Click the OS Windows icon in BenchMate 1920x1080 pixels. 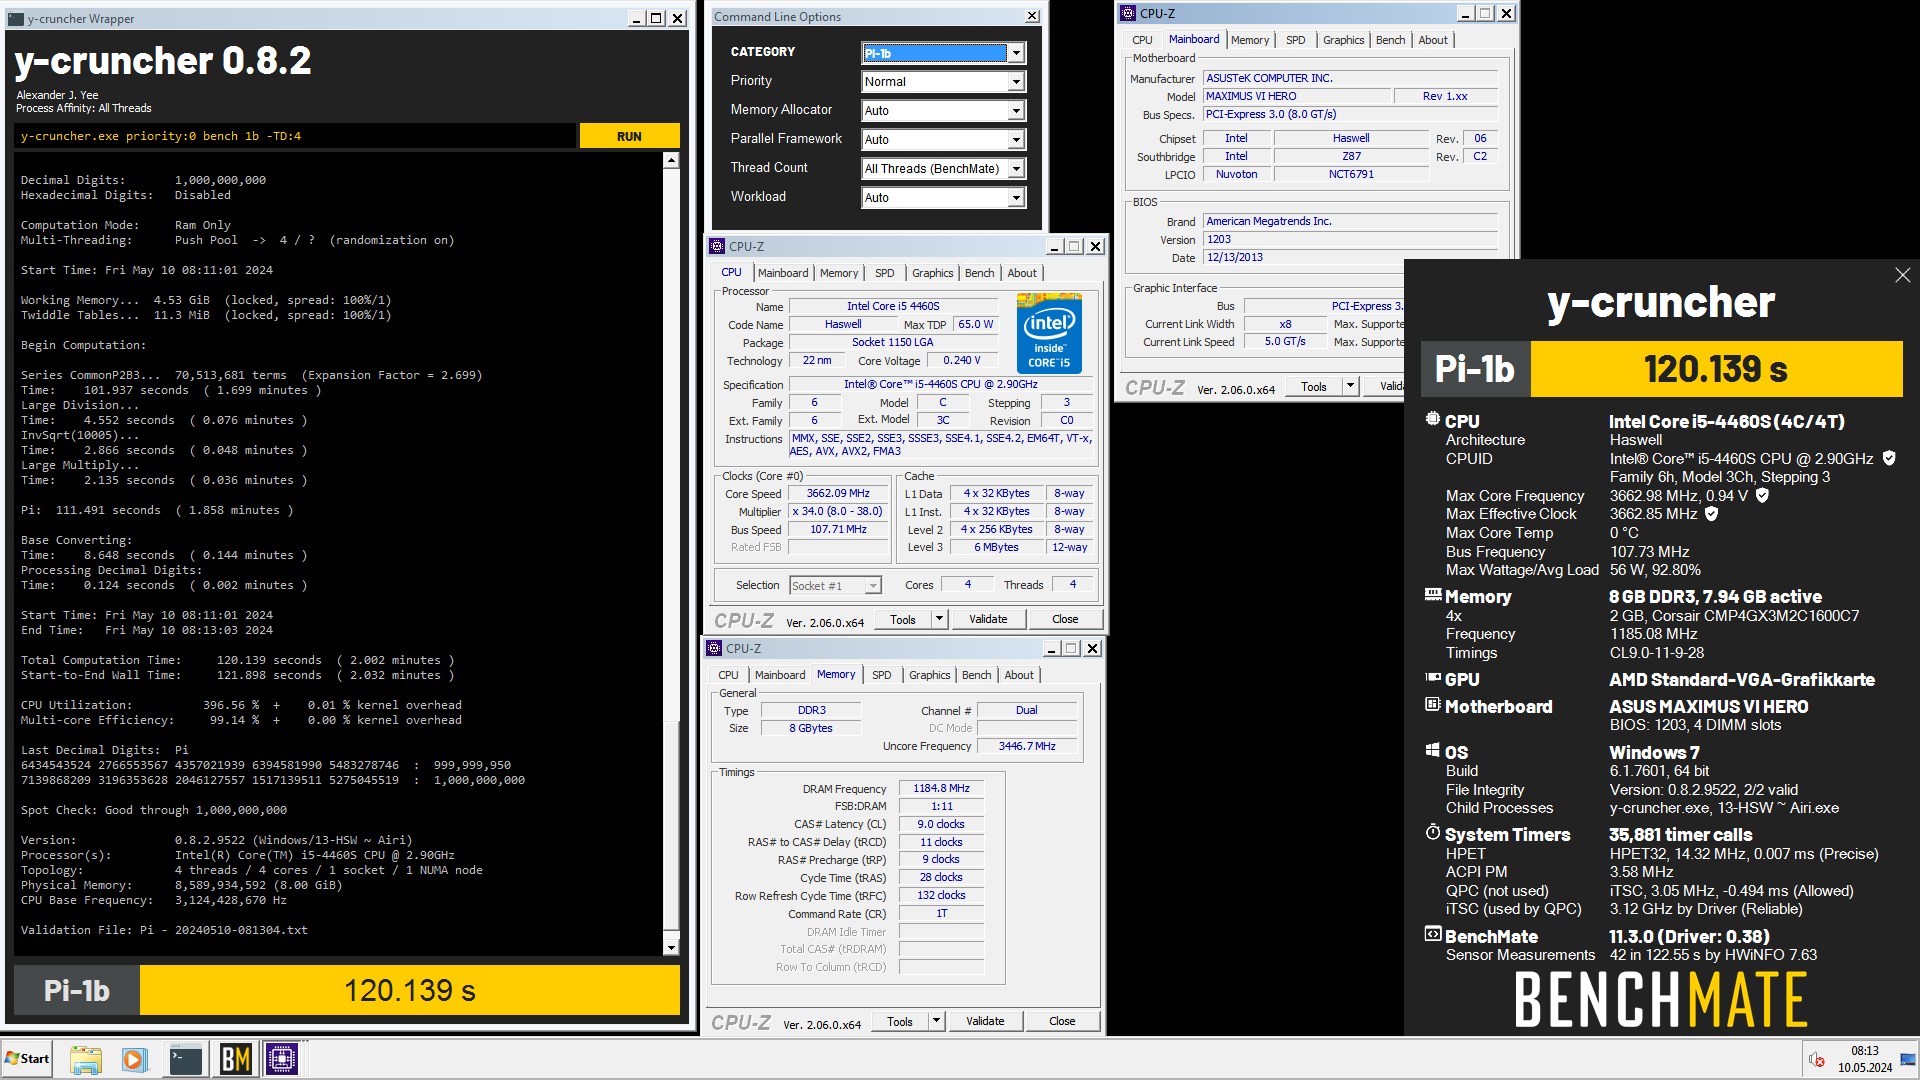click(1433, 750)
